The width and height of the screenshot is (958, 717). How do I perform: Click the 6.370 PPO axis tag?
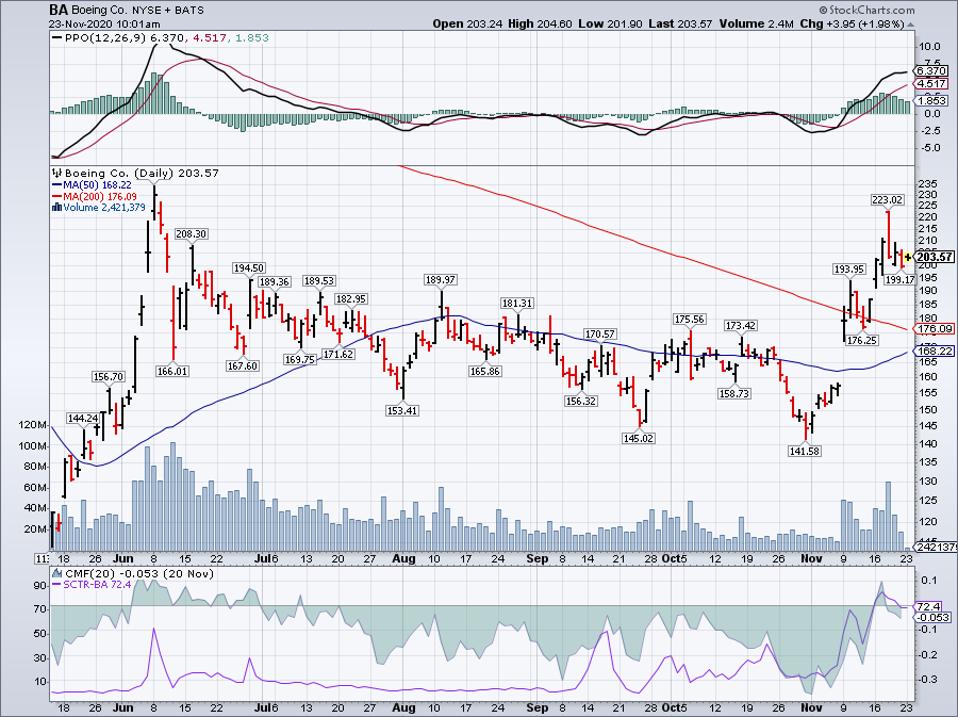tap(931, 71)
